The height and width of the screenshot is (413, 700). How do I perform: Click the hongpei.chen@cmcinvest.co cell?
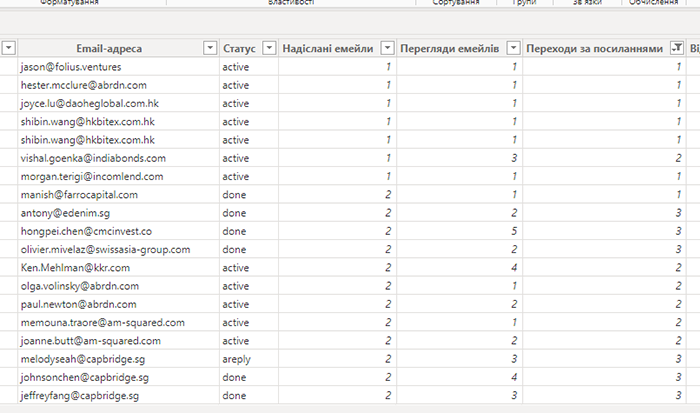[118, 231]
